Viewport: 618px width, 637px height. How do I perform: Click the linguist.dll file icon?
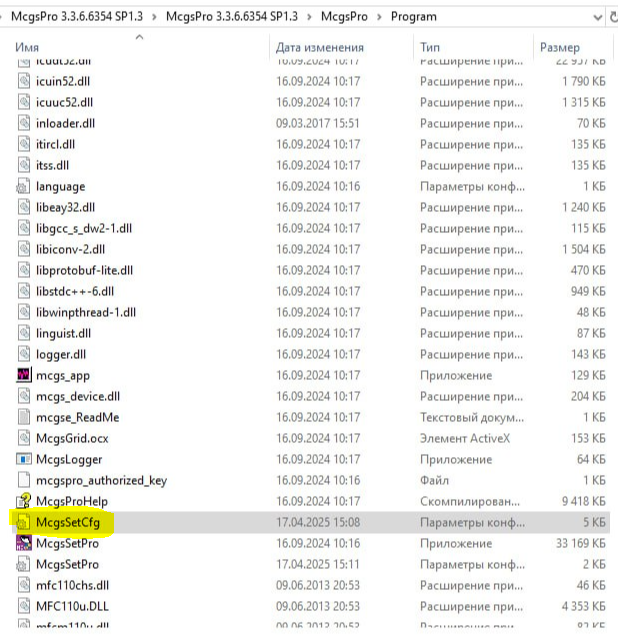(x=24, y=333)
